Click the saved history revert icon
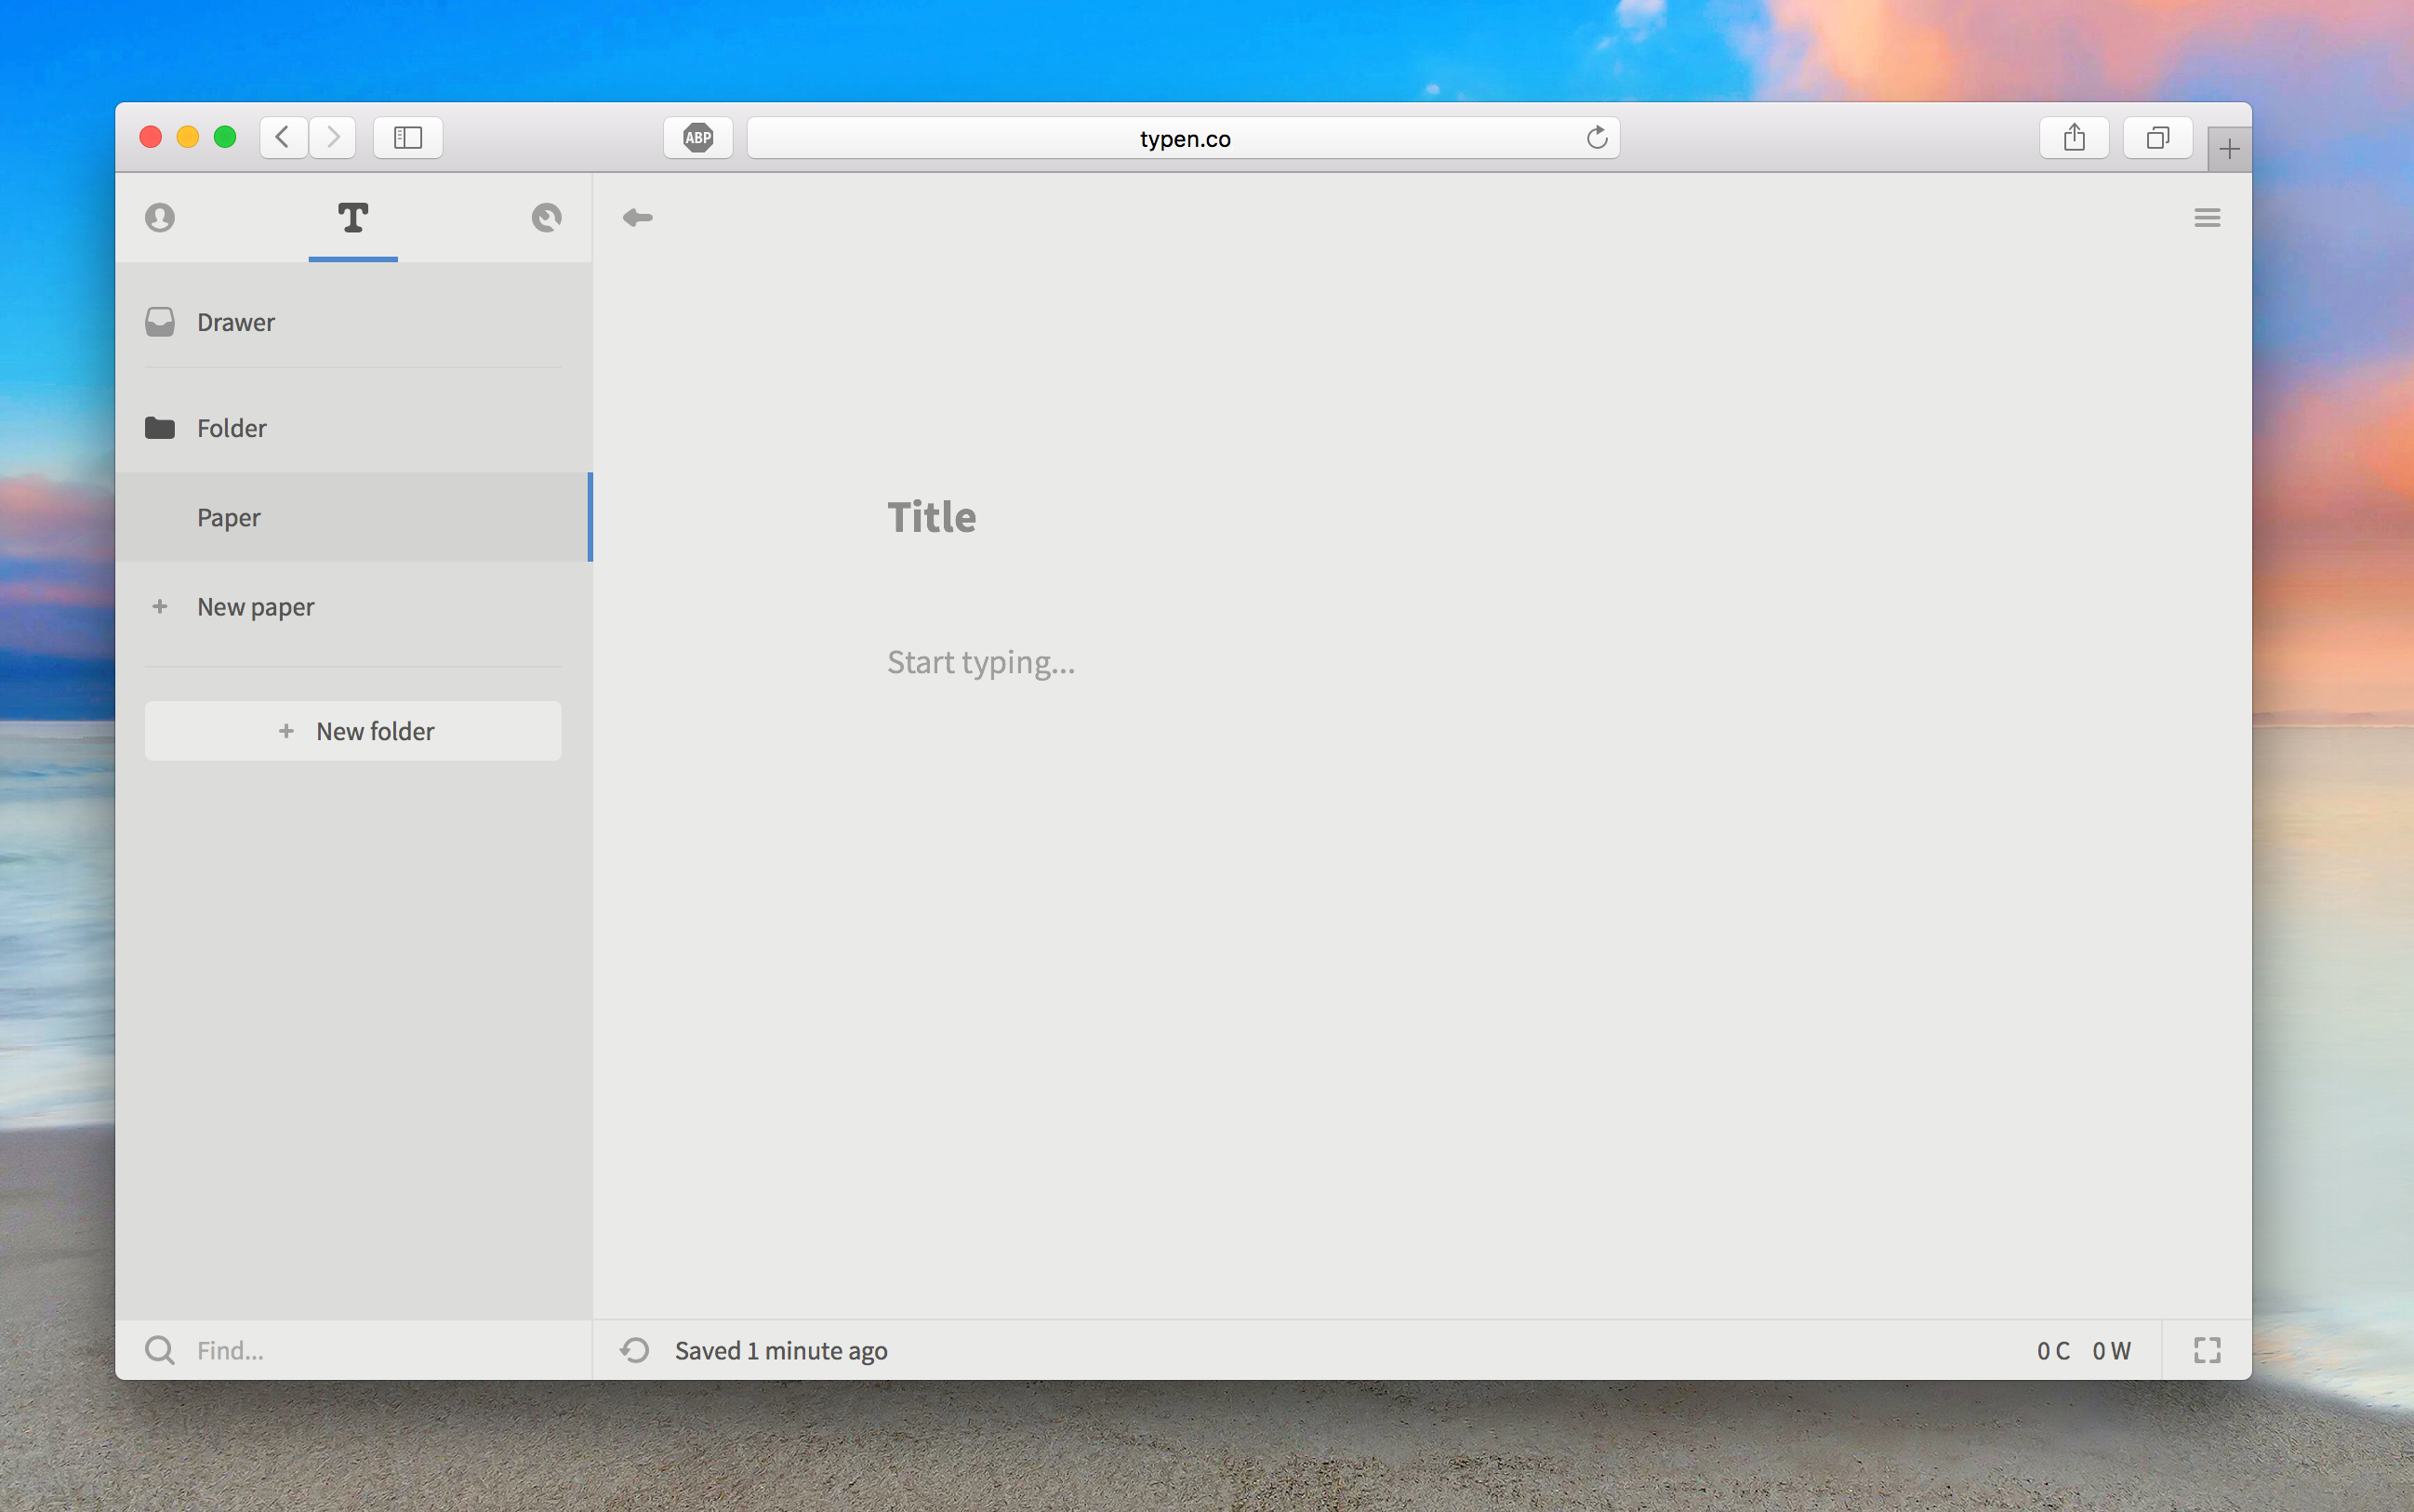 coord(635,1350)
